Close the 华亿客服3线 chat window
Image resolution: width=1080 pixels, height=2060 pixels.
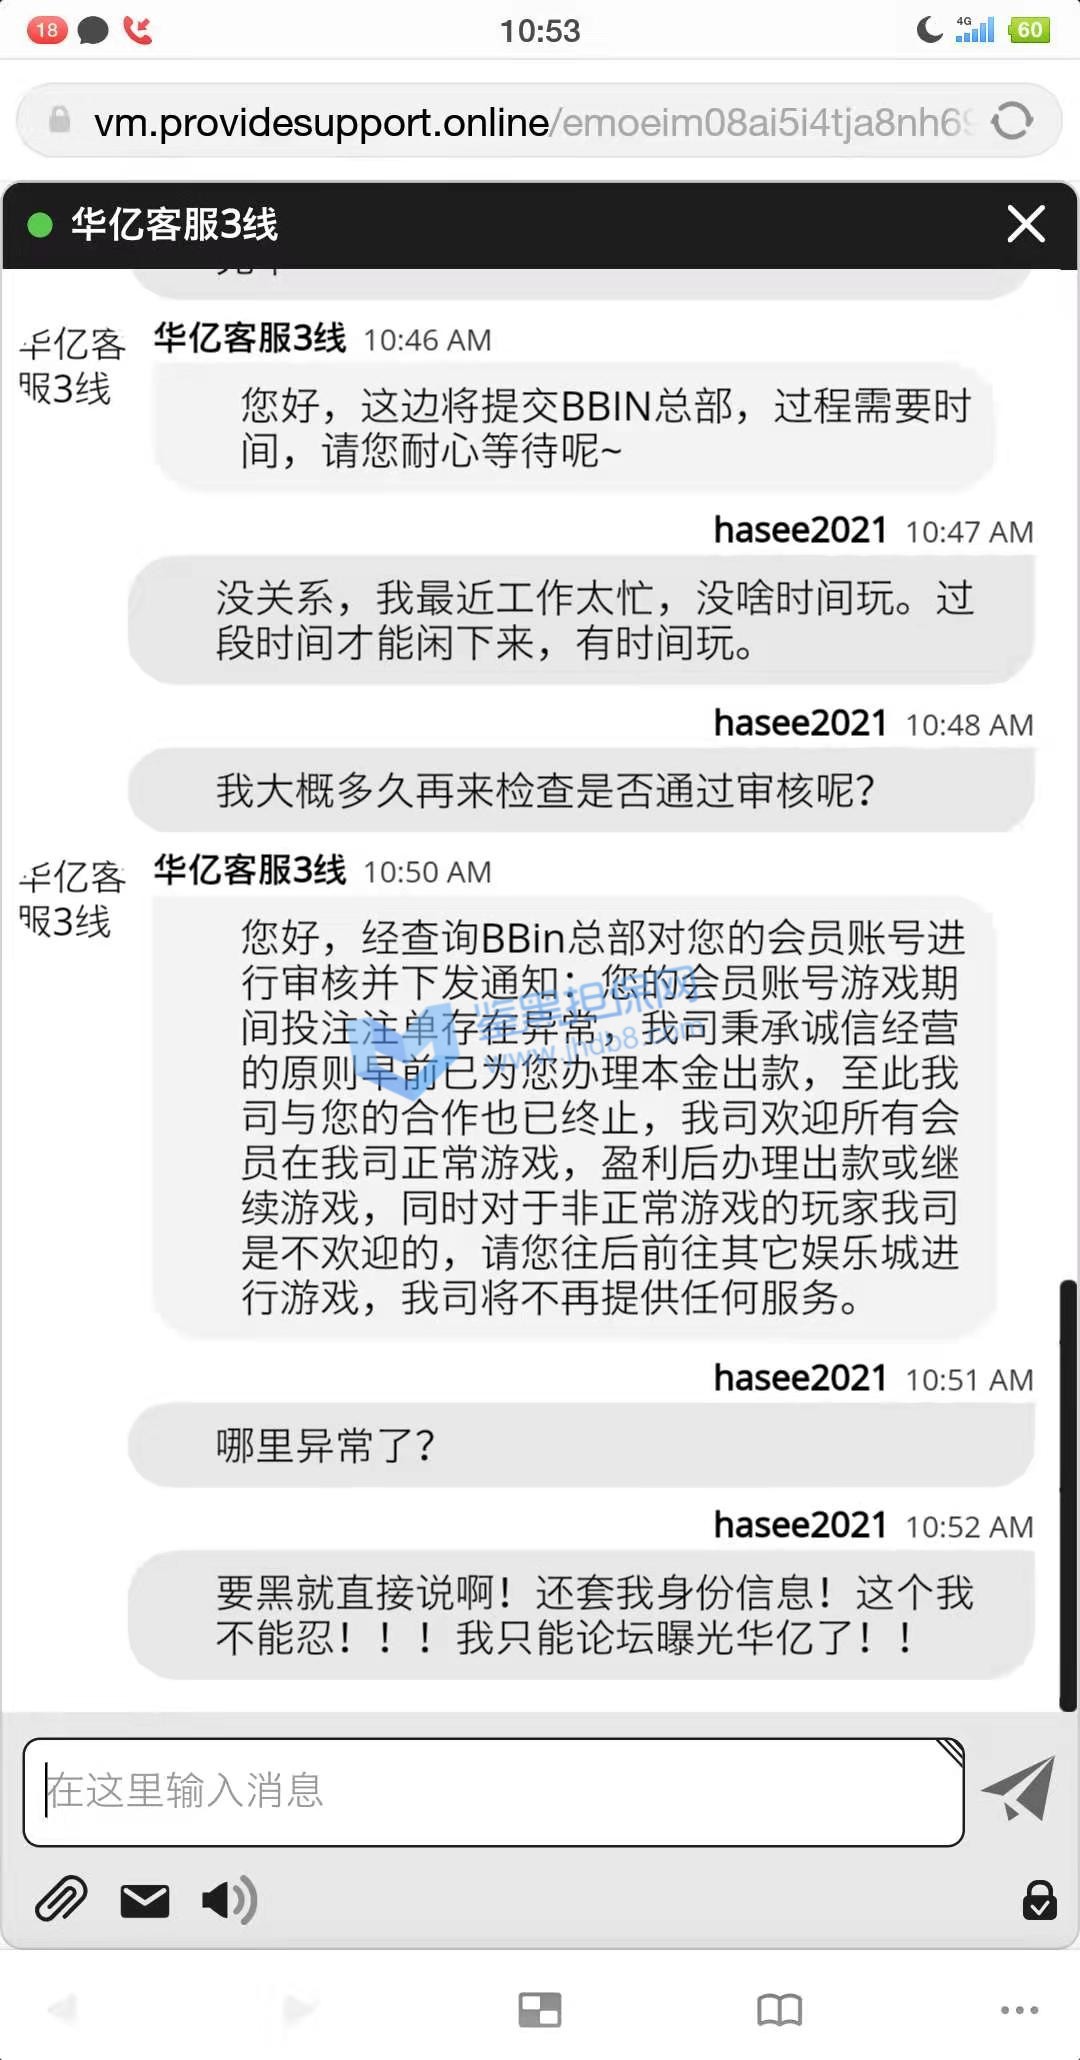pyautogui.click(x=1026, y=224)
